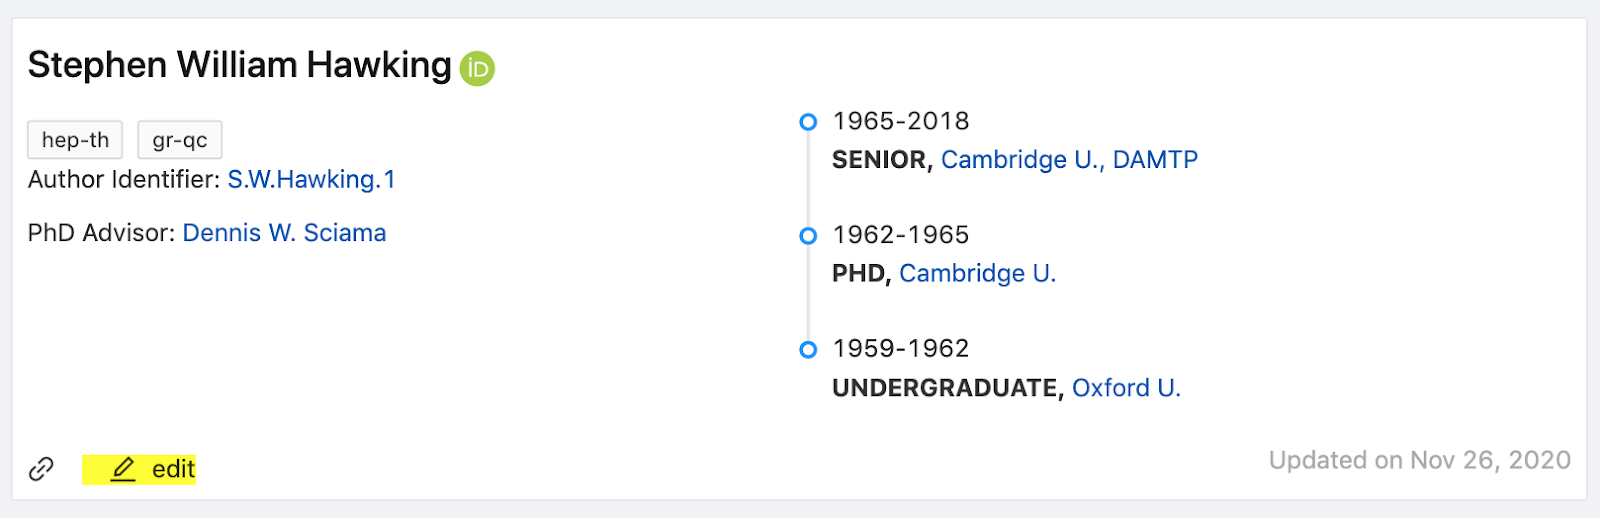Open PhD advisor Dennis W. Sciama's profile
The width and height of the screenshot is (1600, 518).
[x=284, y=233]
